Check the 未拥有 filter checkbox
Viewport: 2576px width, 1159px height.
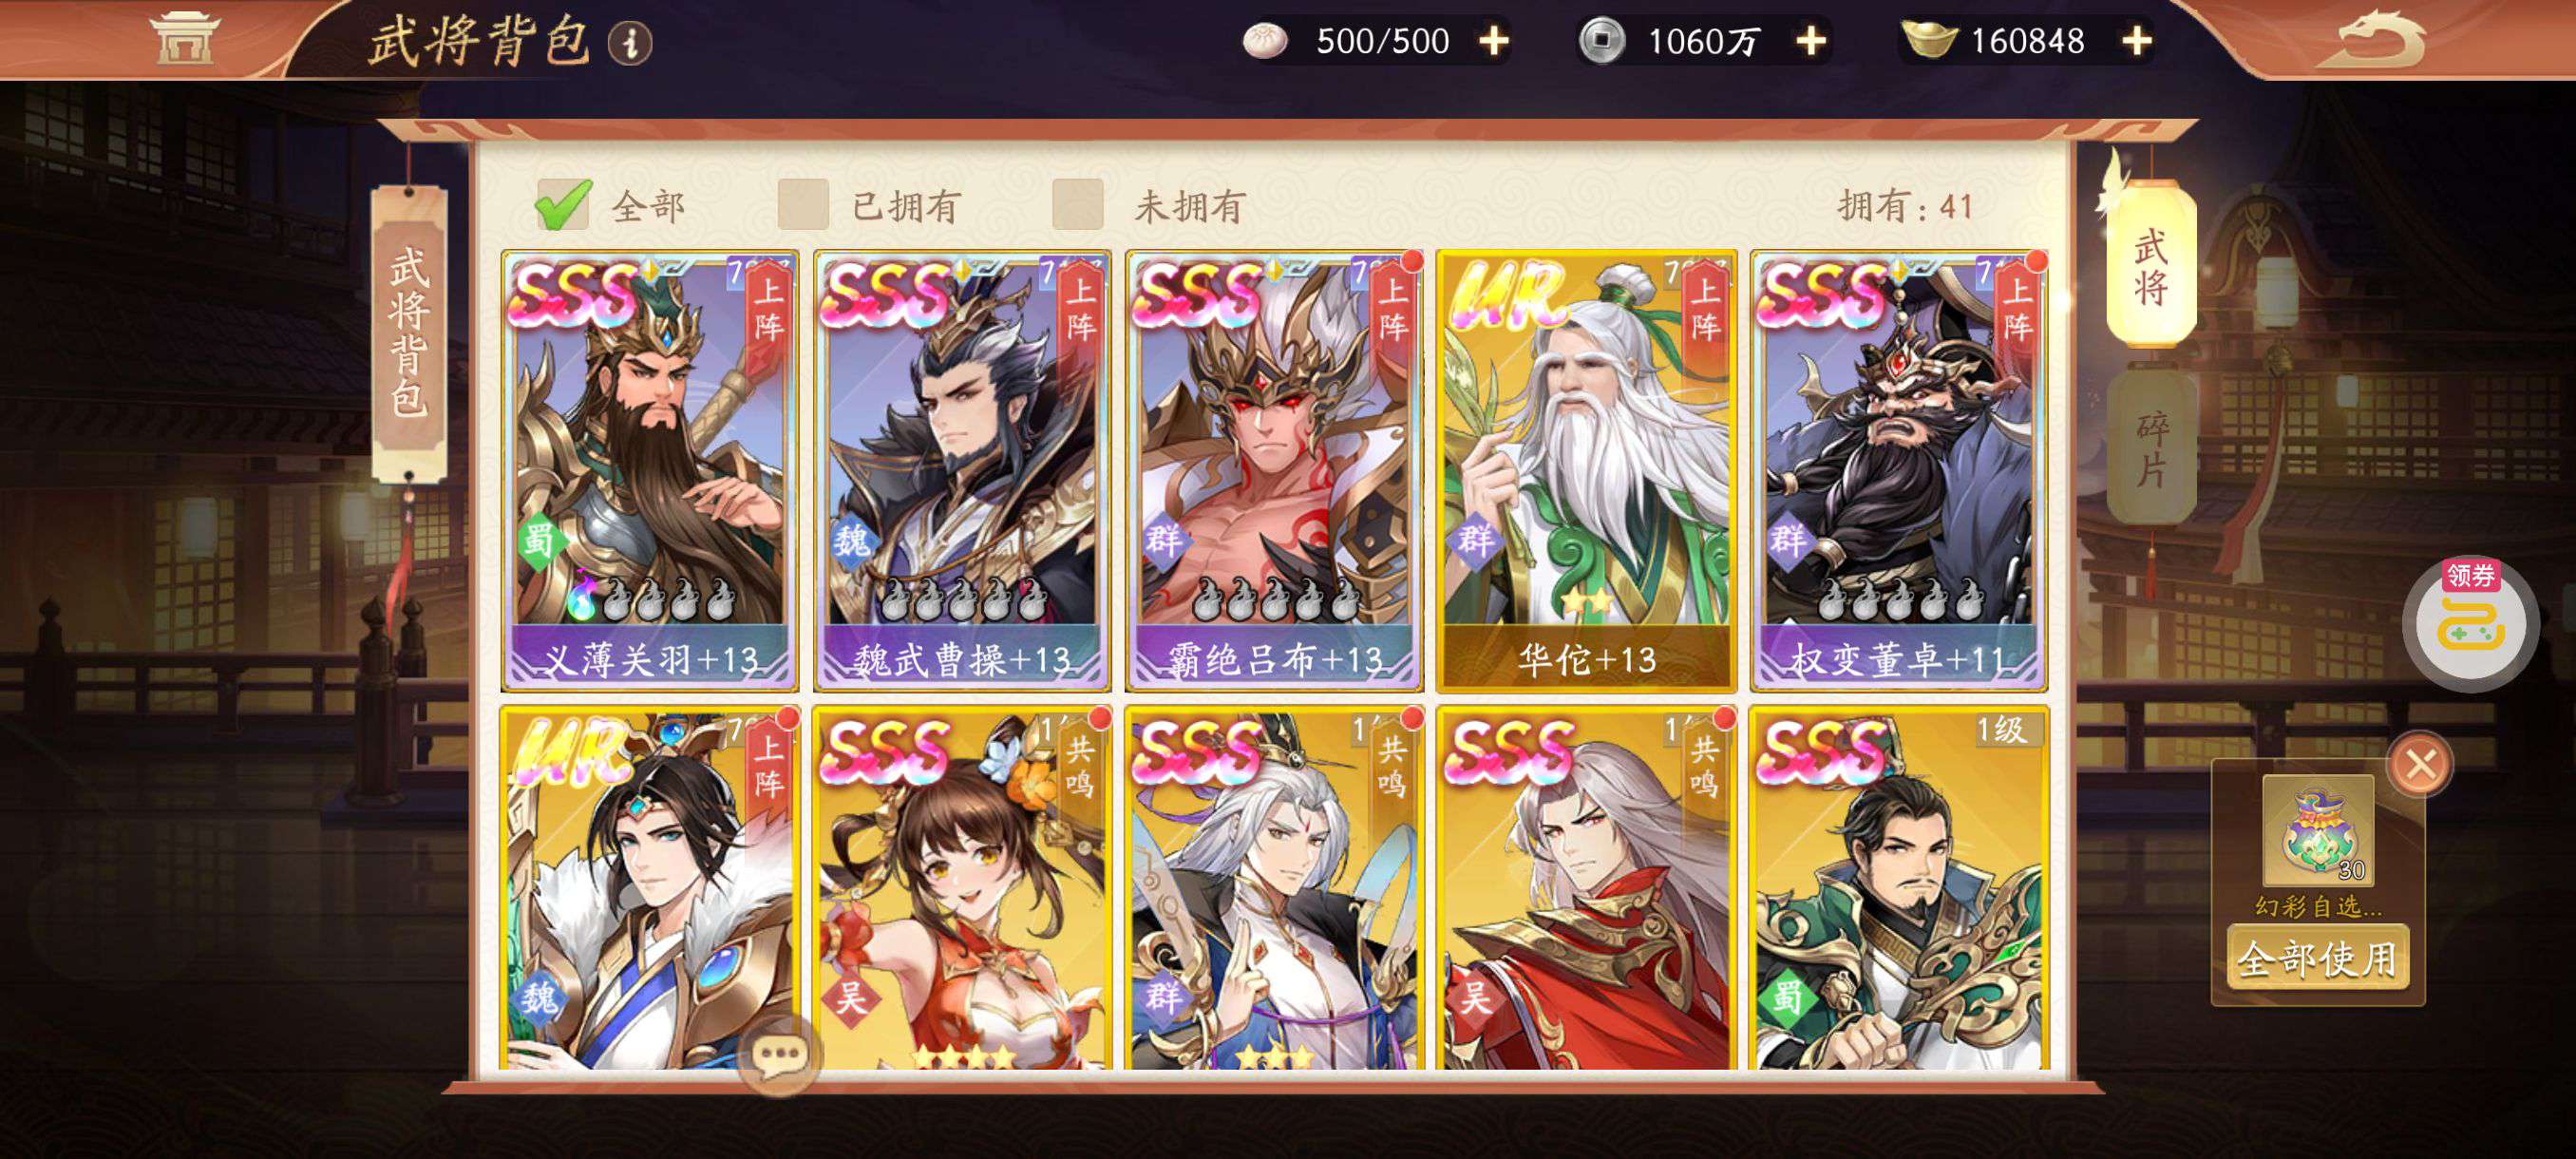point(1078,205)
